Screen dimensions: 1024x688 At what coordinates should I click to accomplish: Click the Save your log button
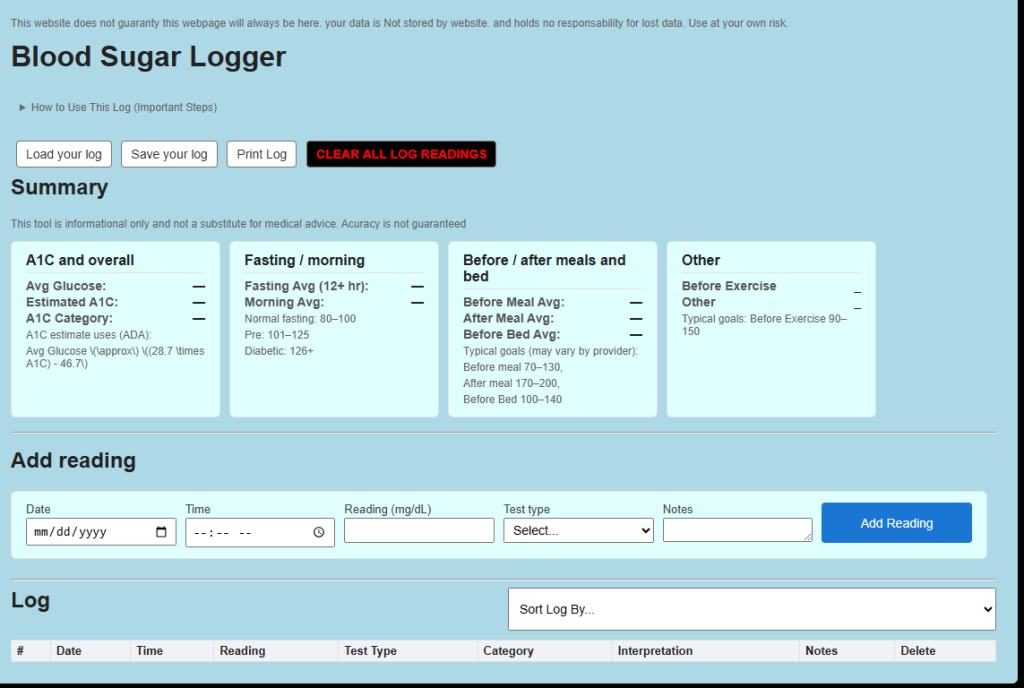[169, 154]
